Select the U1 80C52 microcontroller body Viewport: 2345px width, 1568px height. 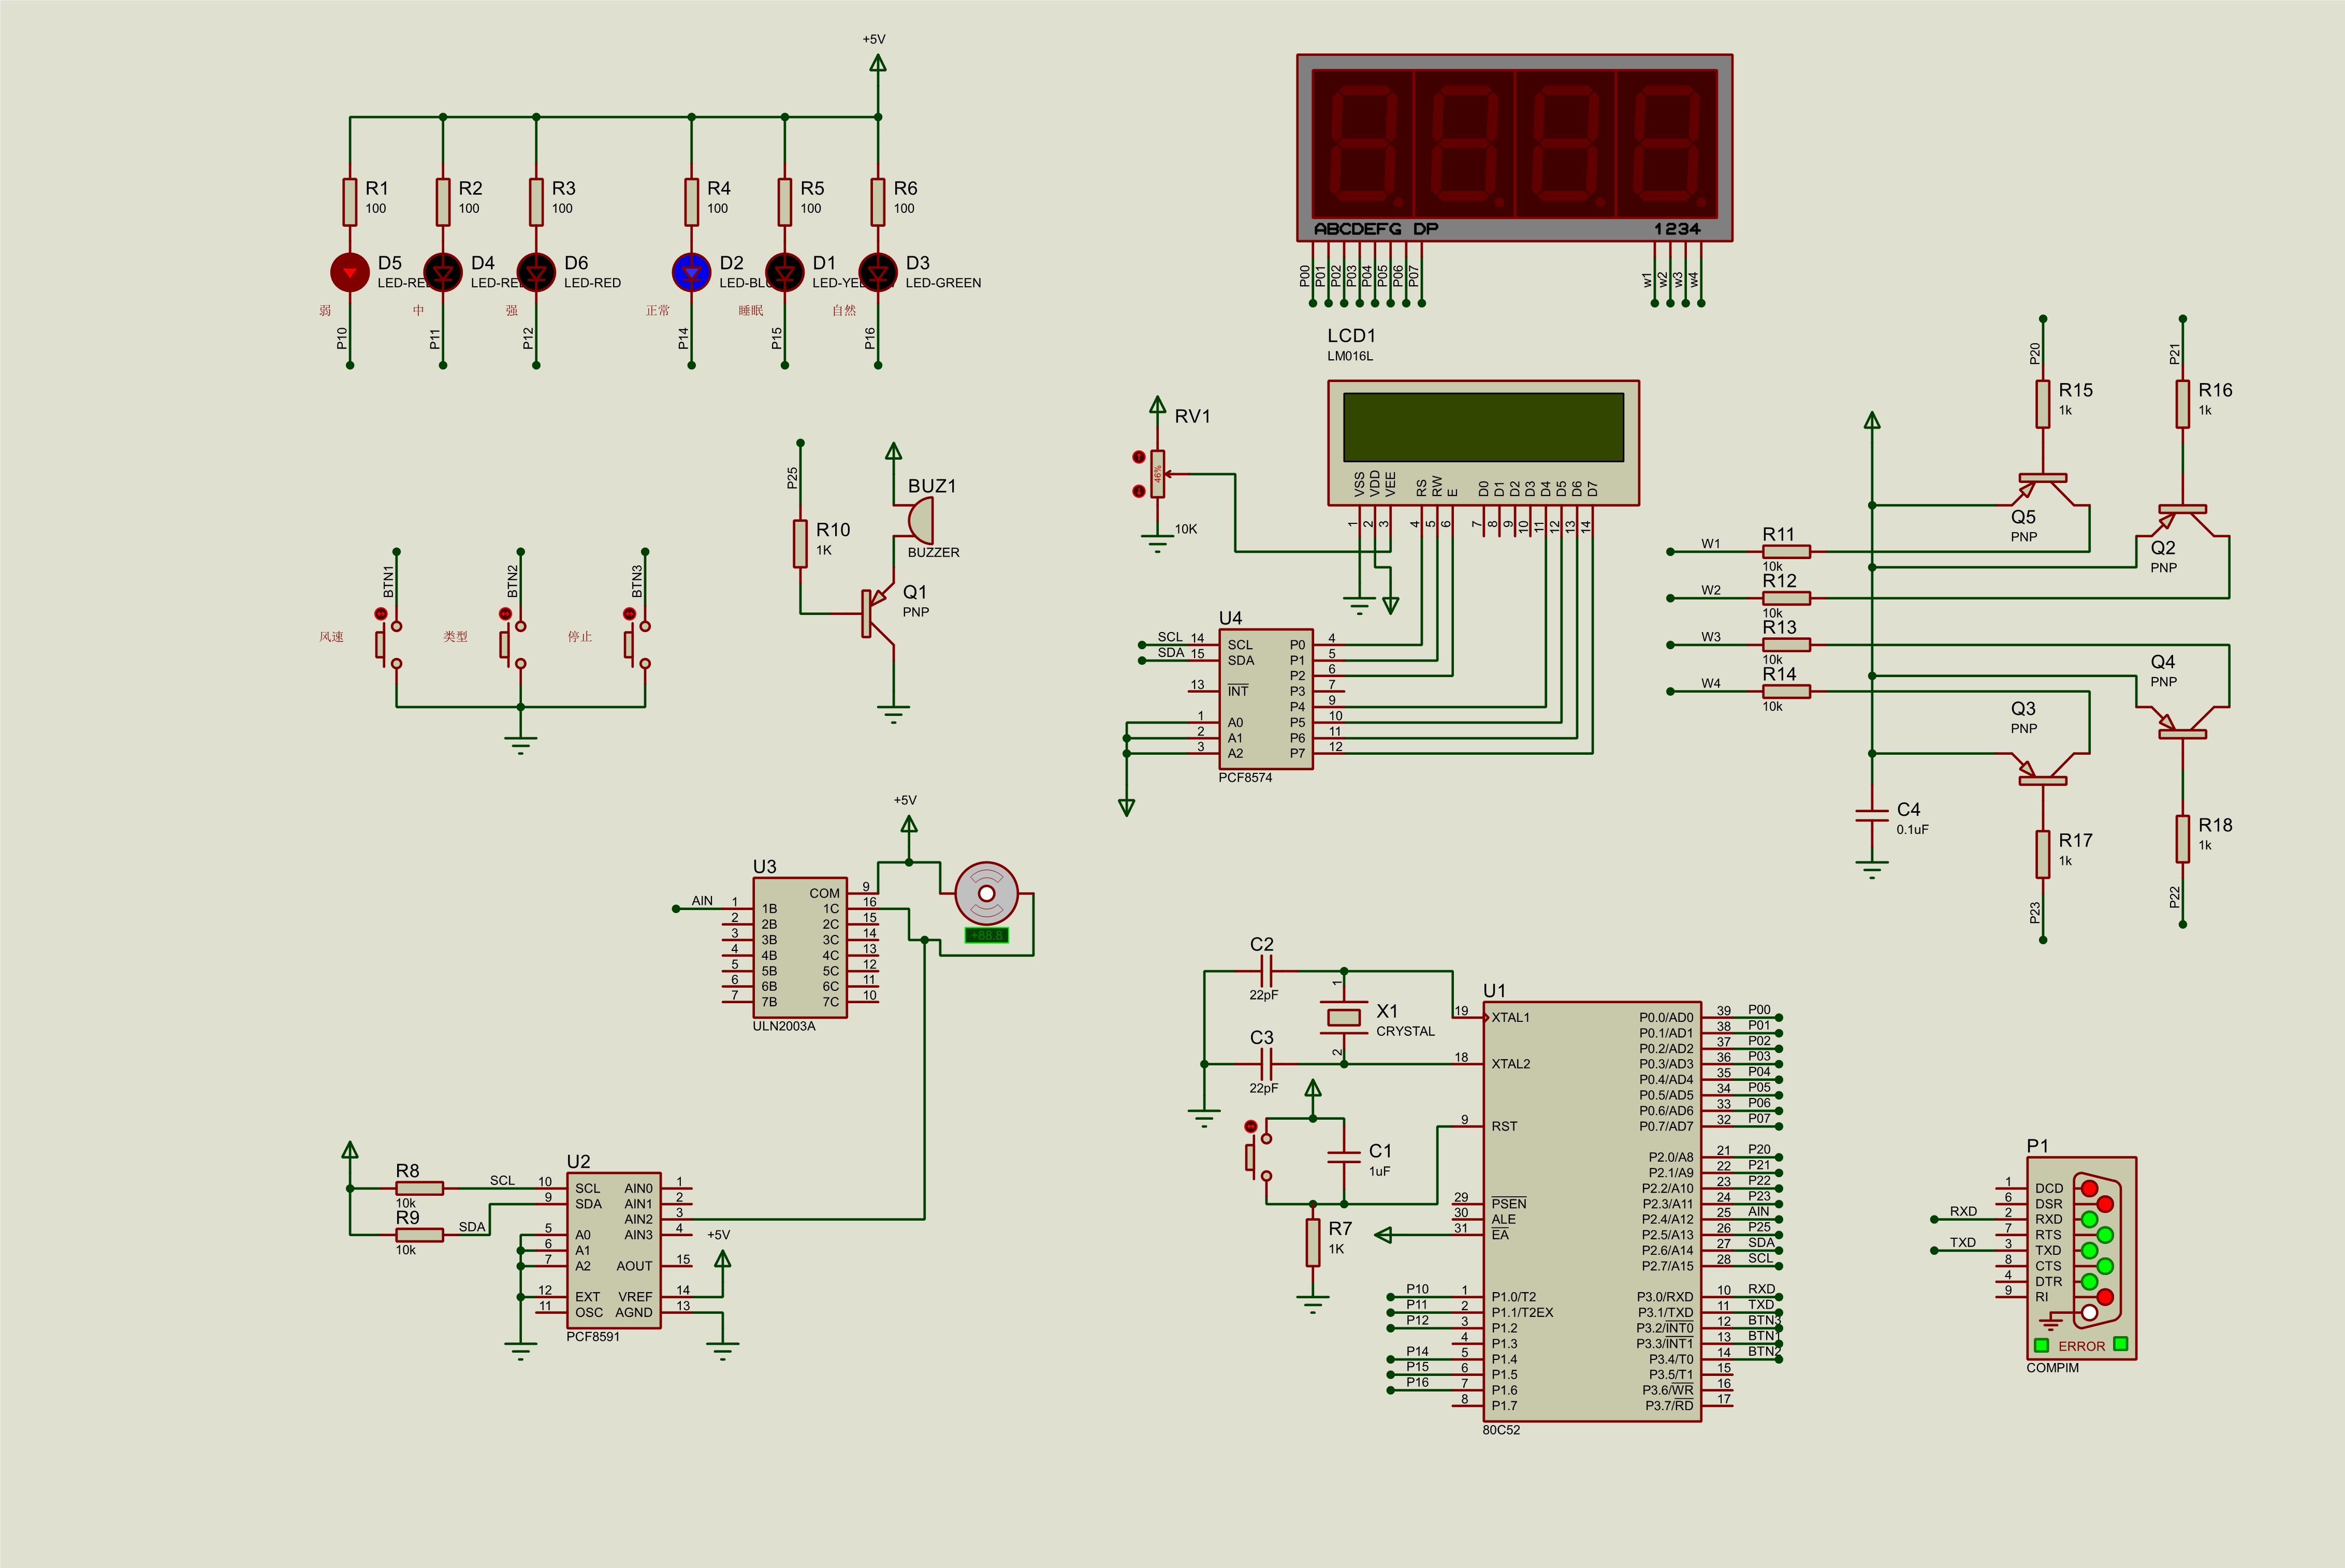click(x=1592, y=1211)
